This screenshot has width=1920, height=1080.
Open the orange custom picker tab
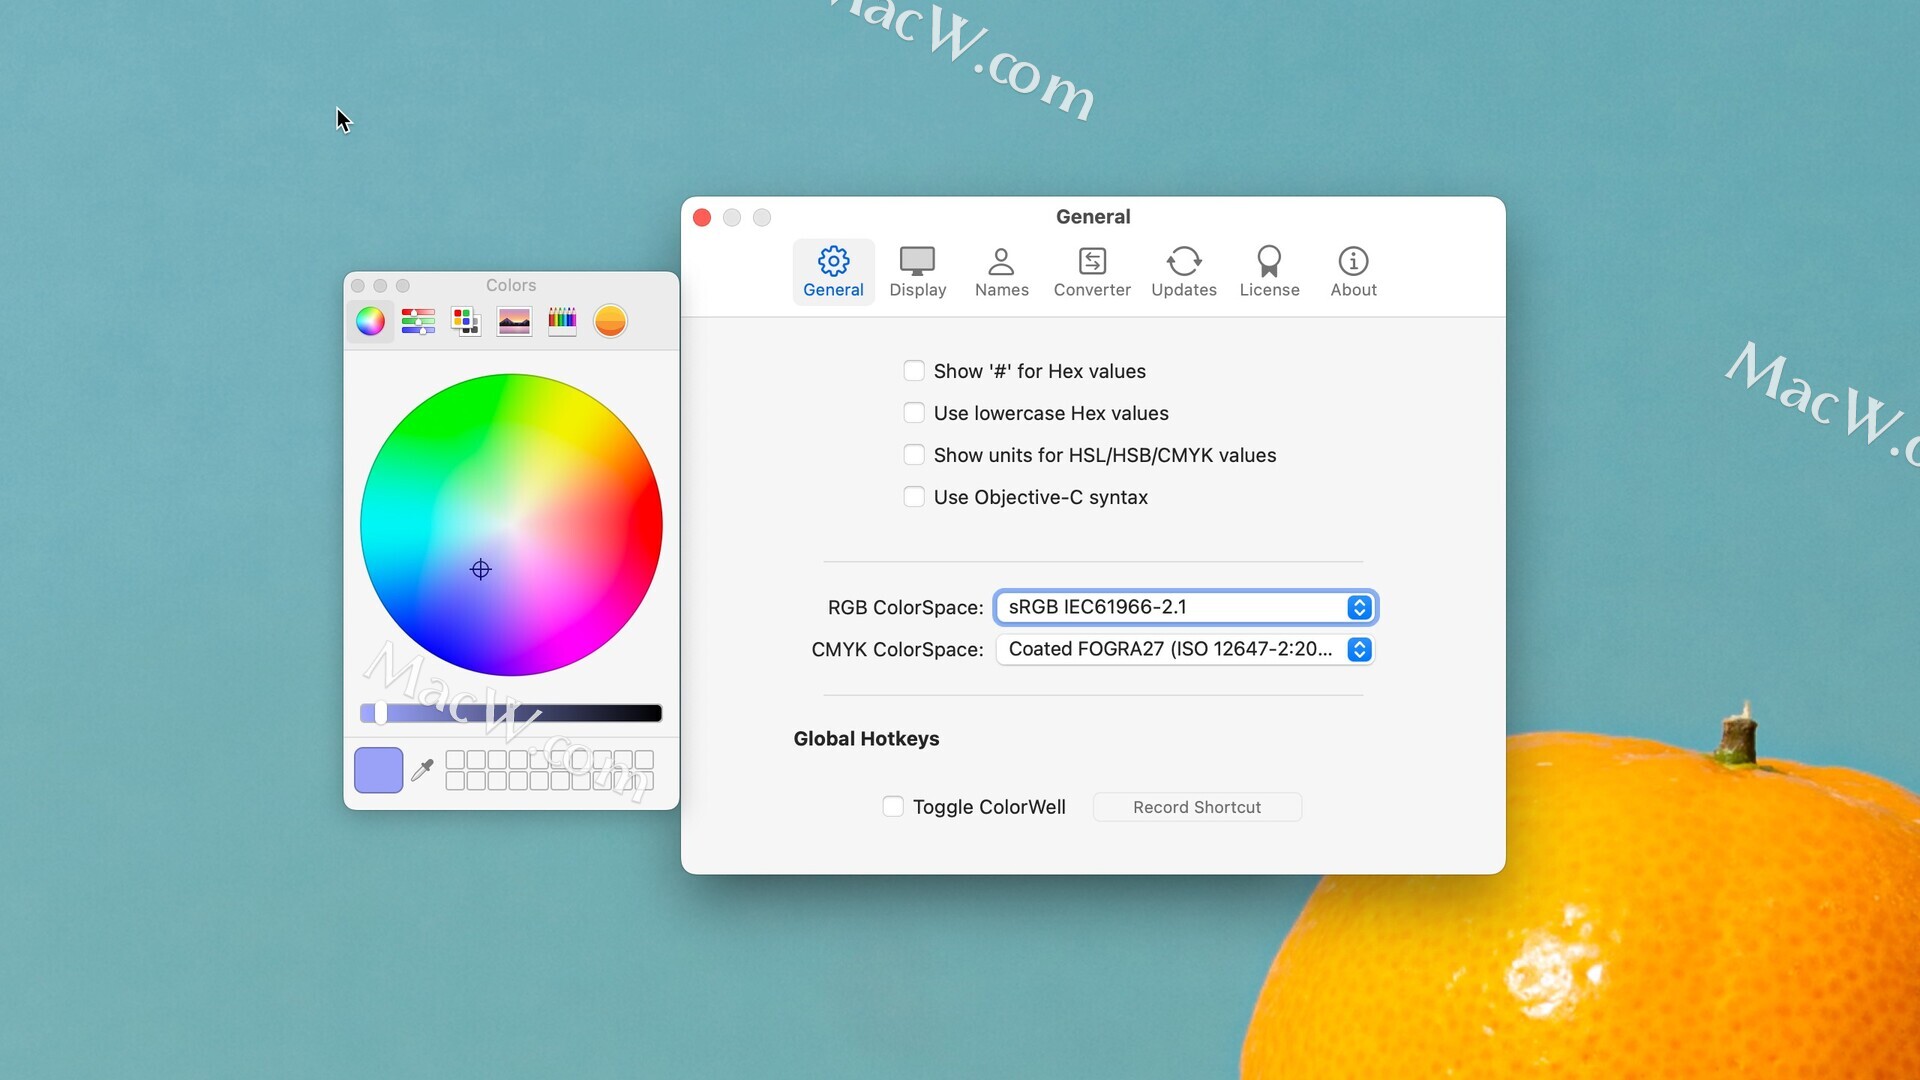tap(610, 321)
